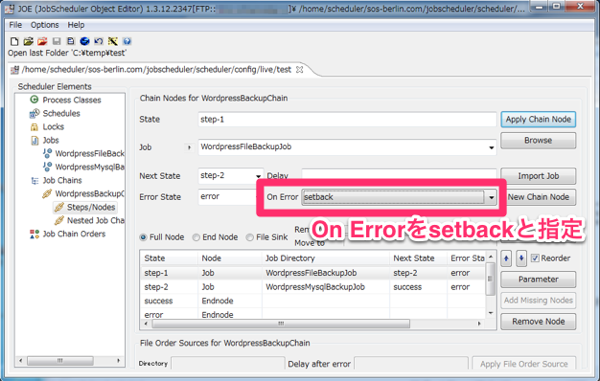Viewport: 600px width, 381px height.
Task: Select the step-1 row in nodes table
Action: pos(313,273)
